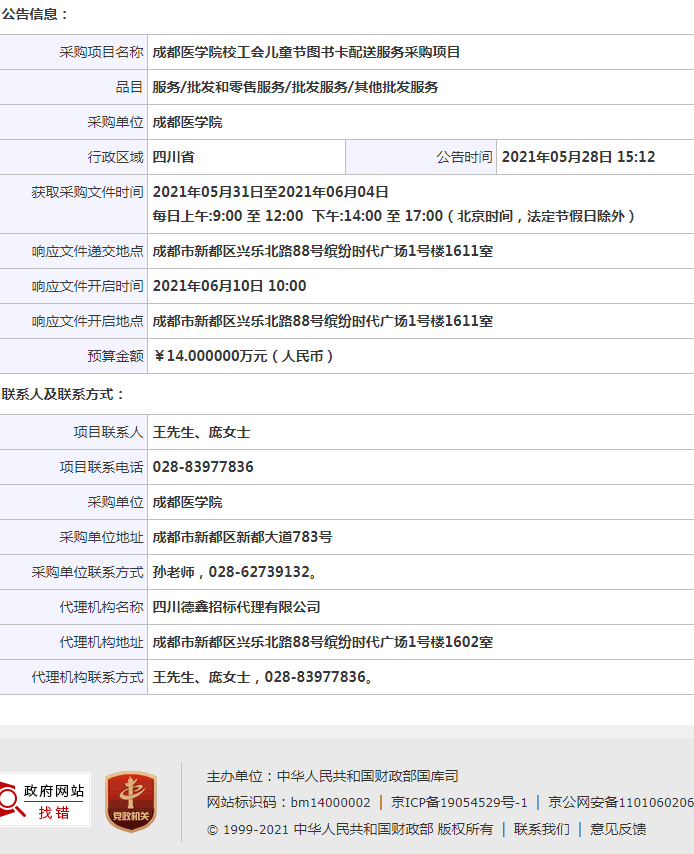
Task: Click the 意见反馈 footer link
Action: coord(617,829)
